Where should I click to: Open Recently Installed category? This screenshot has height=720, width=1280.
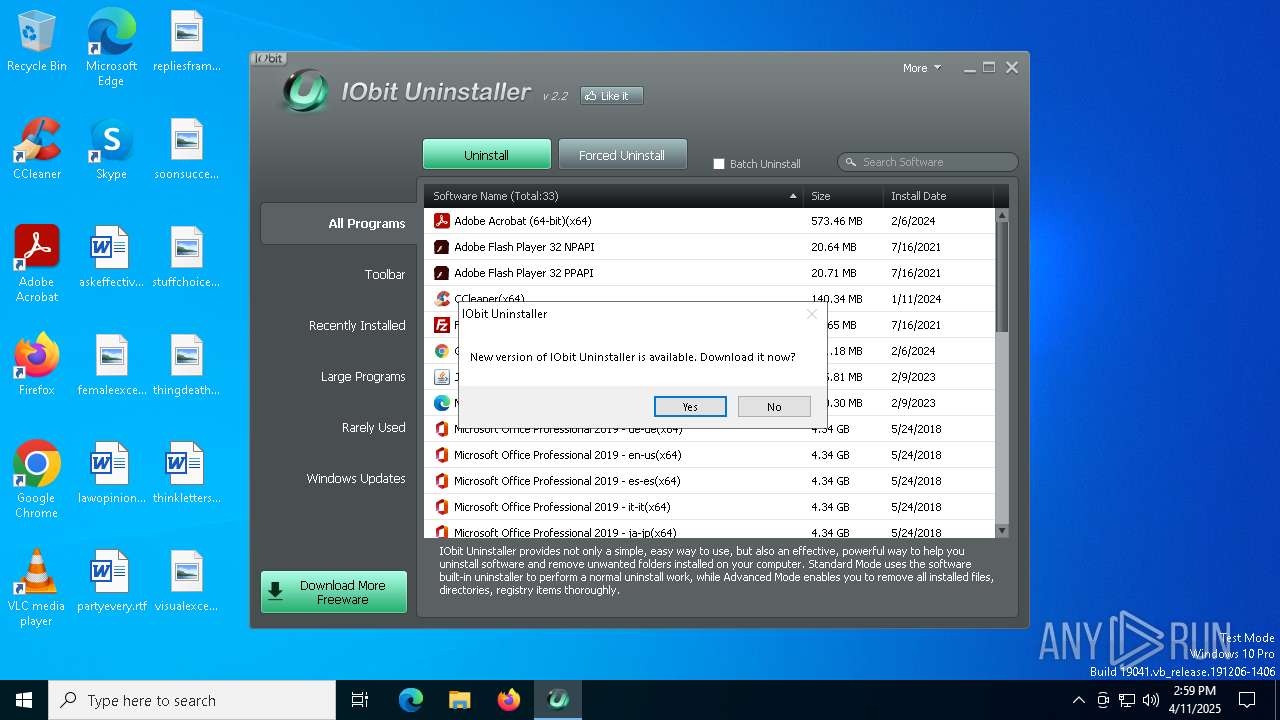point(357,325)
